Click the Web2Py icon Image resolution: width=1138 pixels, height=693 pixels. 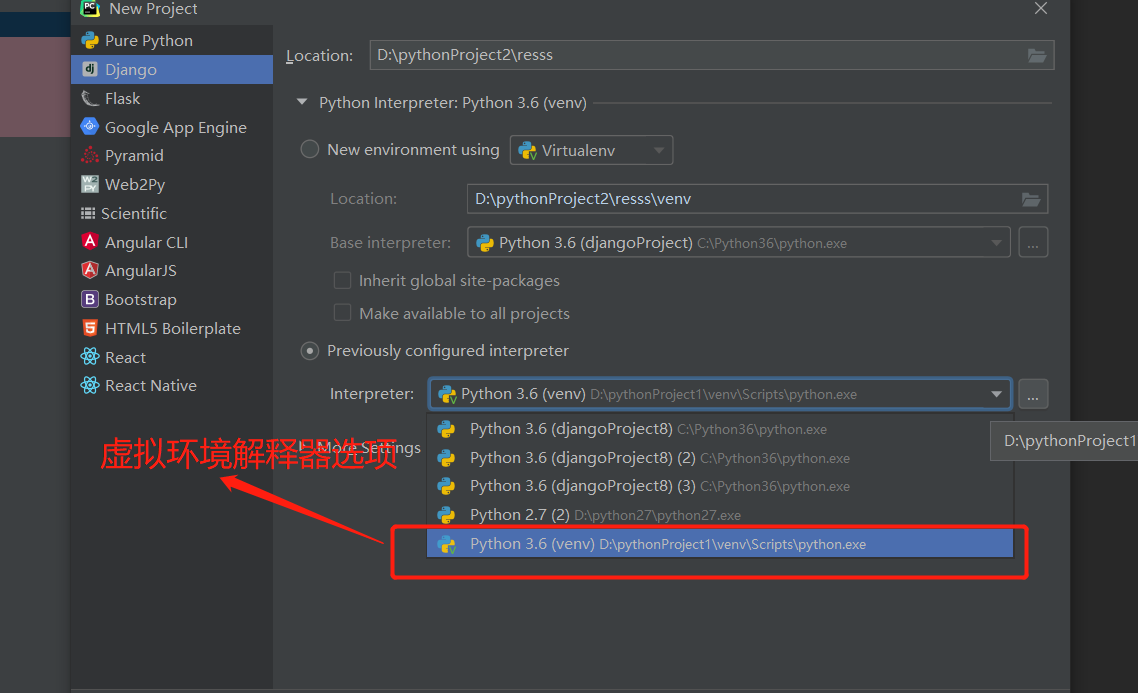[x=89, y=184]
